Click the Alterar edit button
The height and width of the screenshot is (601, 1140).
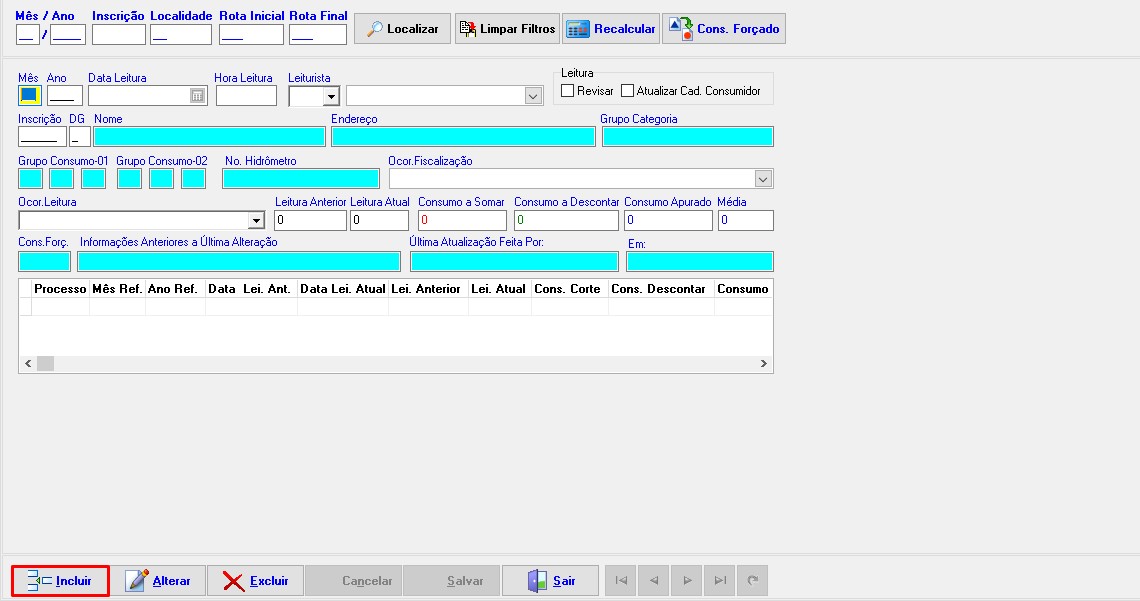click(x=158, y=581)
